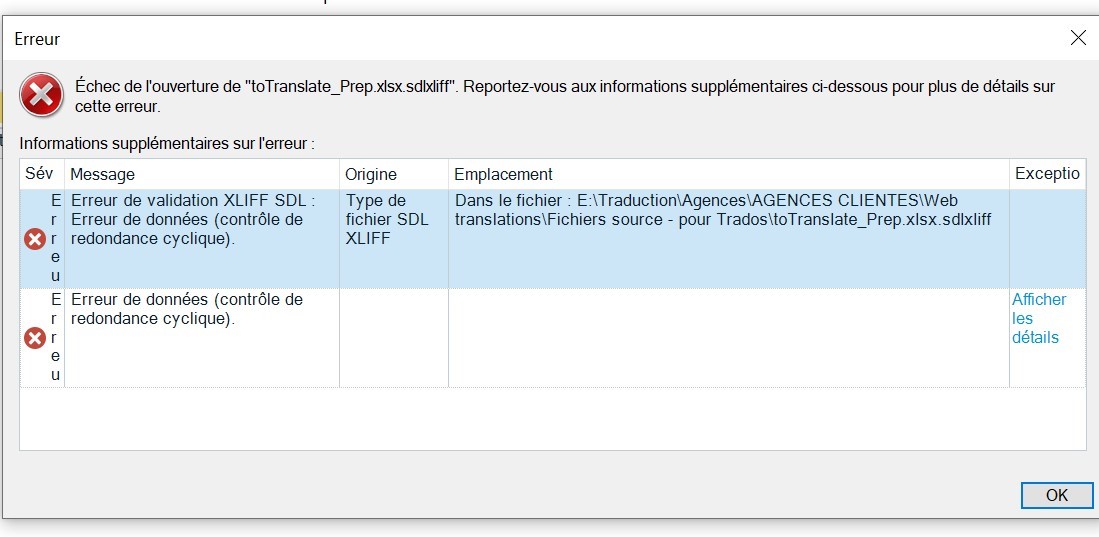Click 'Informations supplémentaires sur l'erreur' label

tap(168, 144)
